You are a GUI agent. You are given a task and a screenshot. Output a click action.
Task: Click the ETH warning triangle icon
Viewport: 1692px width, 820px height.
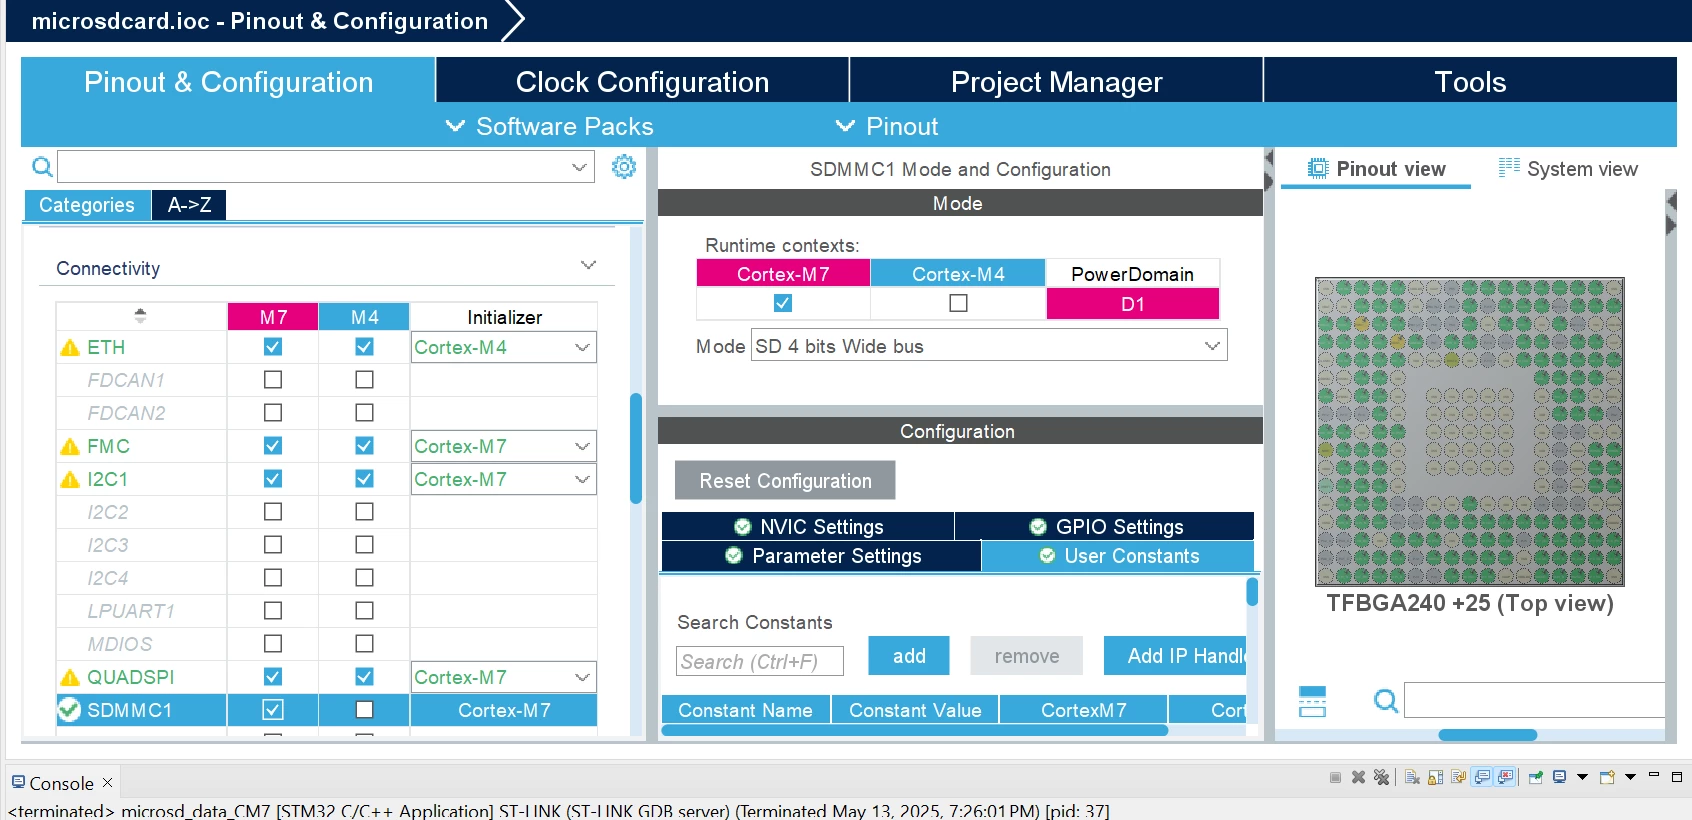[70, 348]
